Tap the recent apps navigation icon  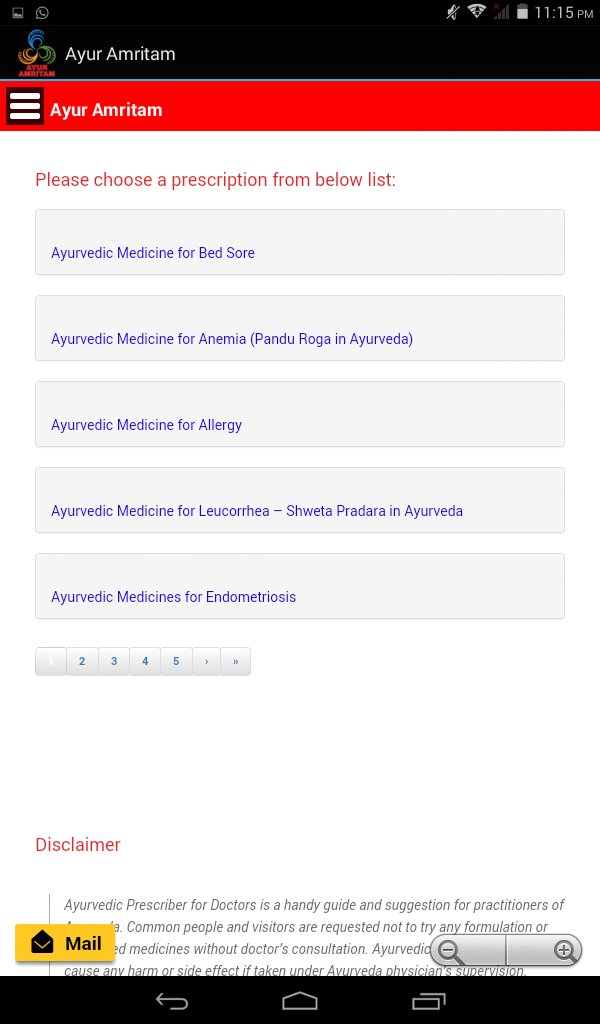coord(428,1000)
